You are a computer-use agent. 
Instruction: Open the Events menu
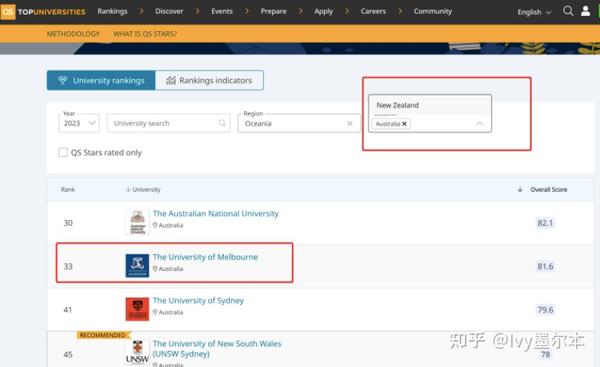(222, 11)
